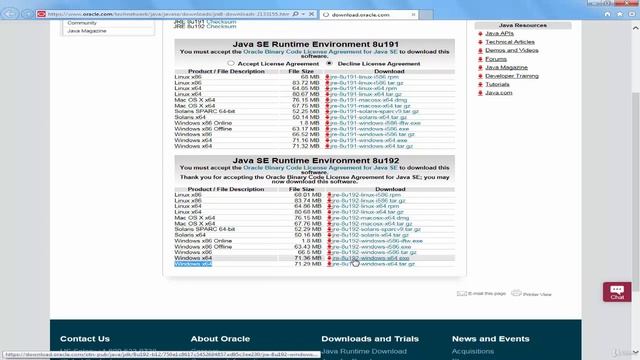
Task: Click Java Magazine in the left sidebar
Action: pyautogui.click(x=87, y=31)
